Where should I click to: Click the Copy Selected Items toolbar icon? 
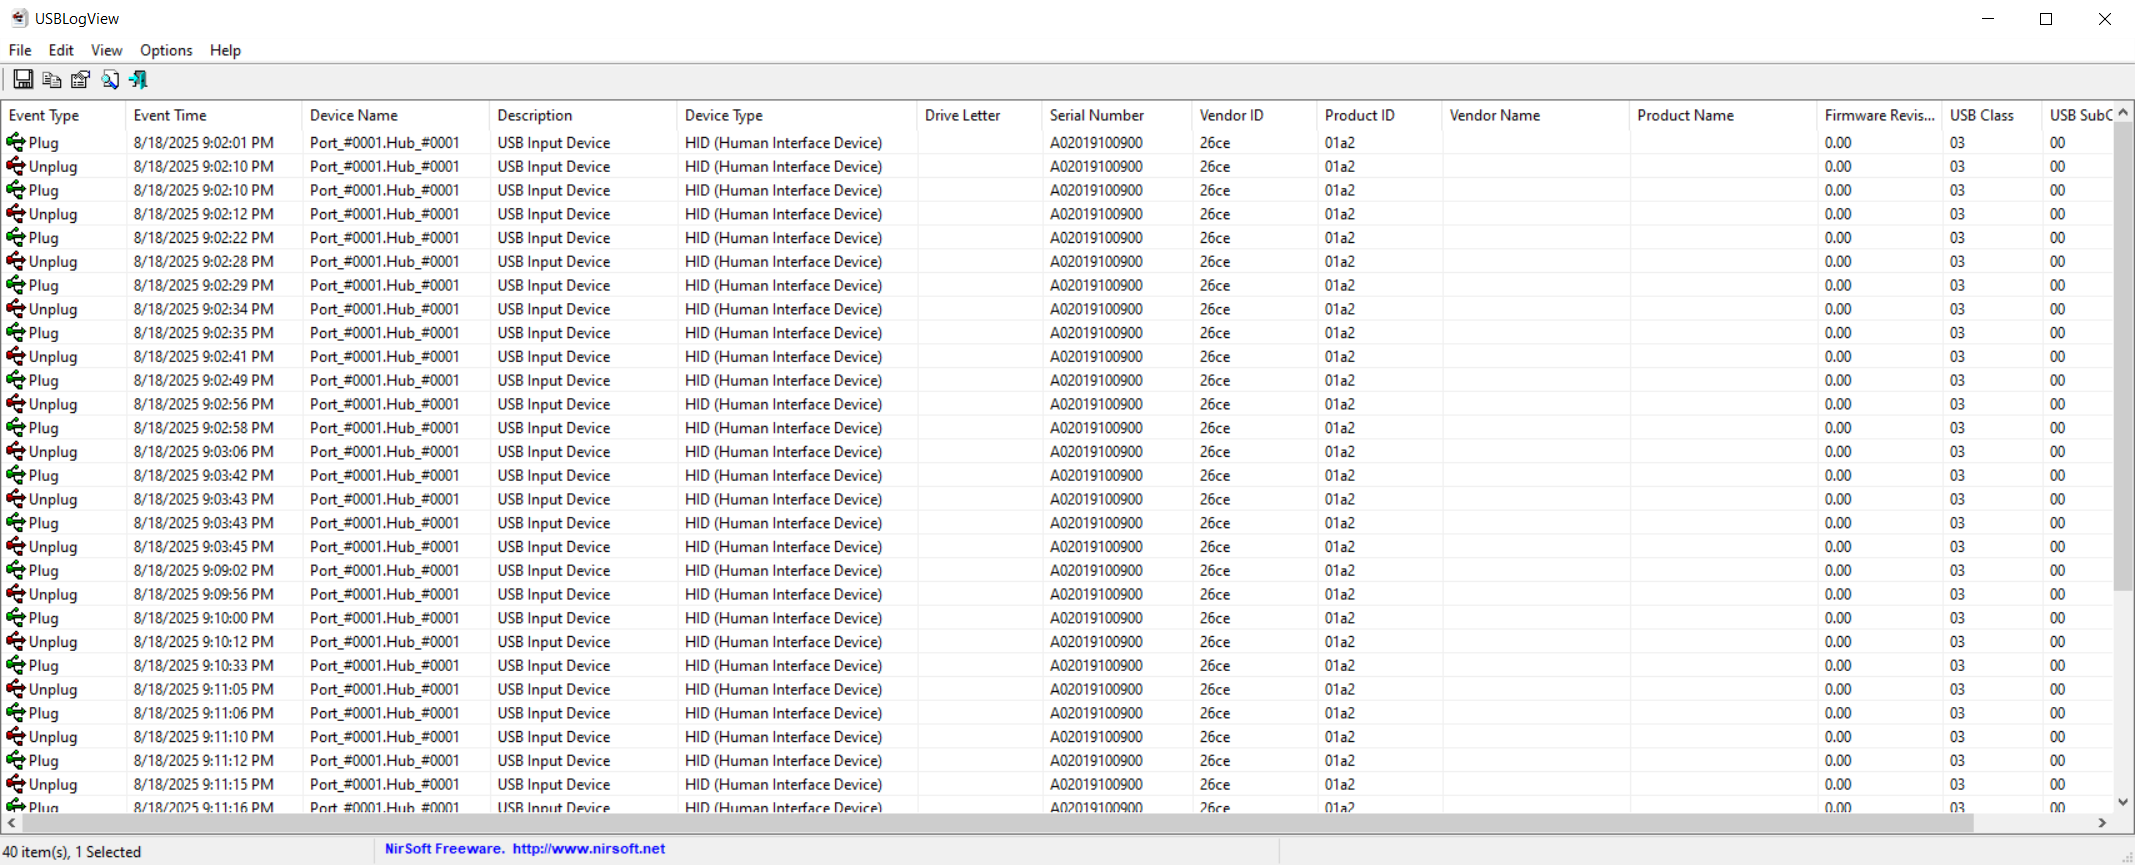(x=52, y=79)
